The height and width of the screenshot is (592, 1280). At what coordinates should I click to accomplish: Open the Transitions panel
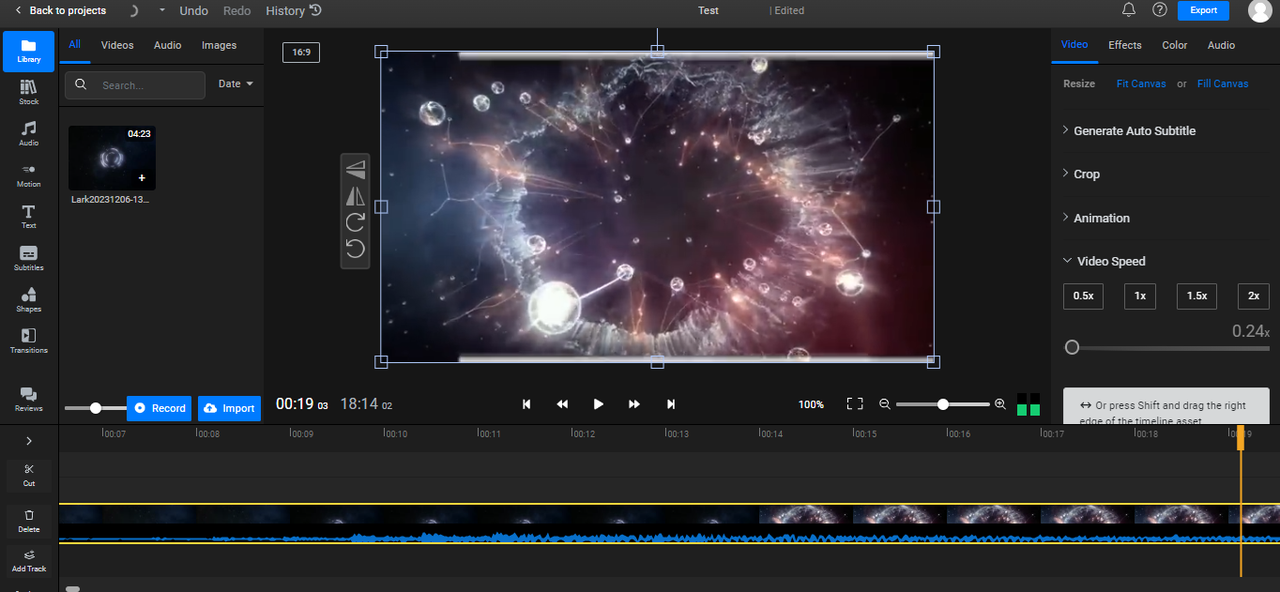29,340
